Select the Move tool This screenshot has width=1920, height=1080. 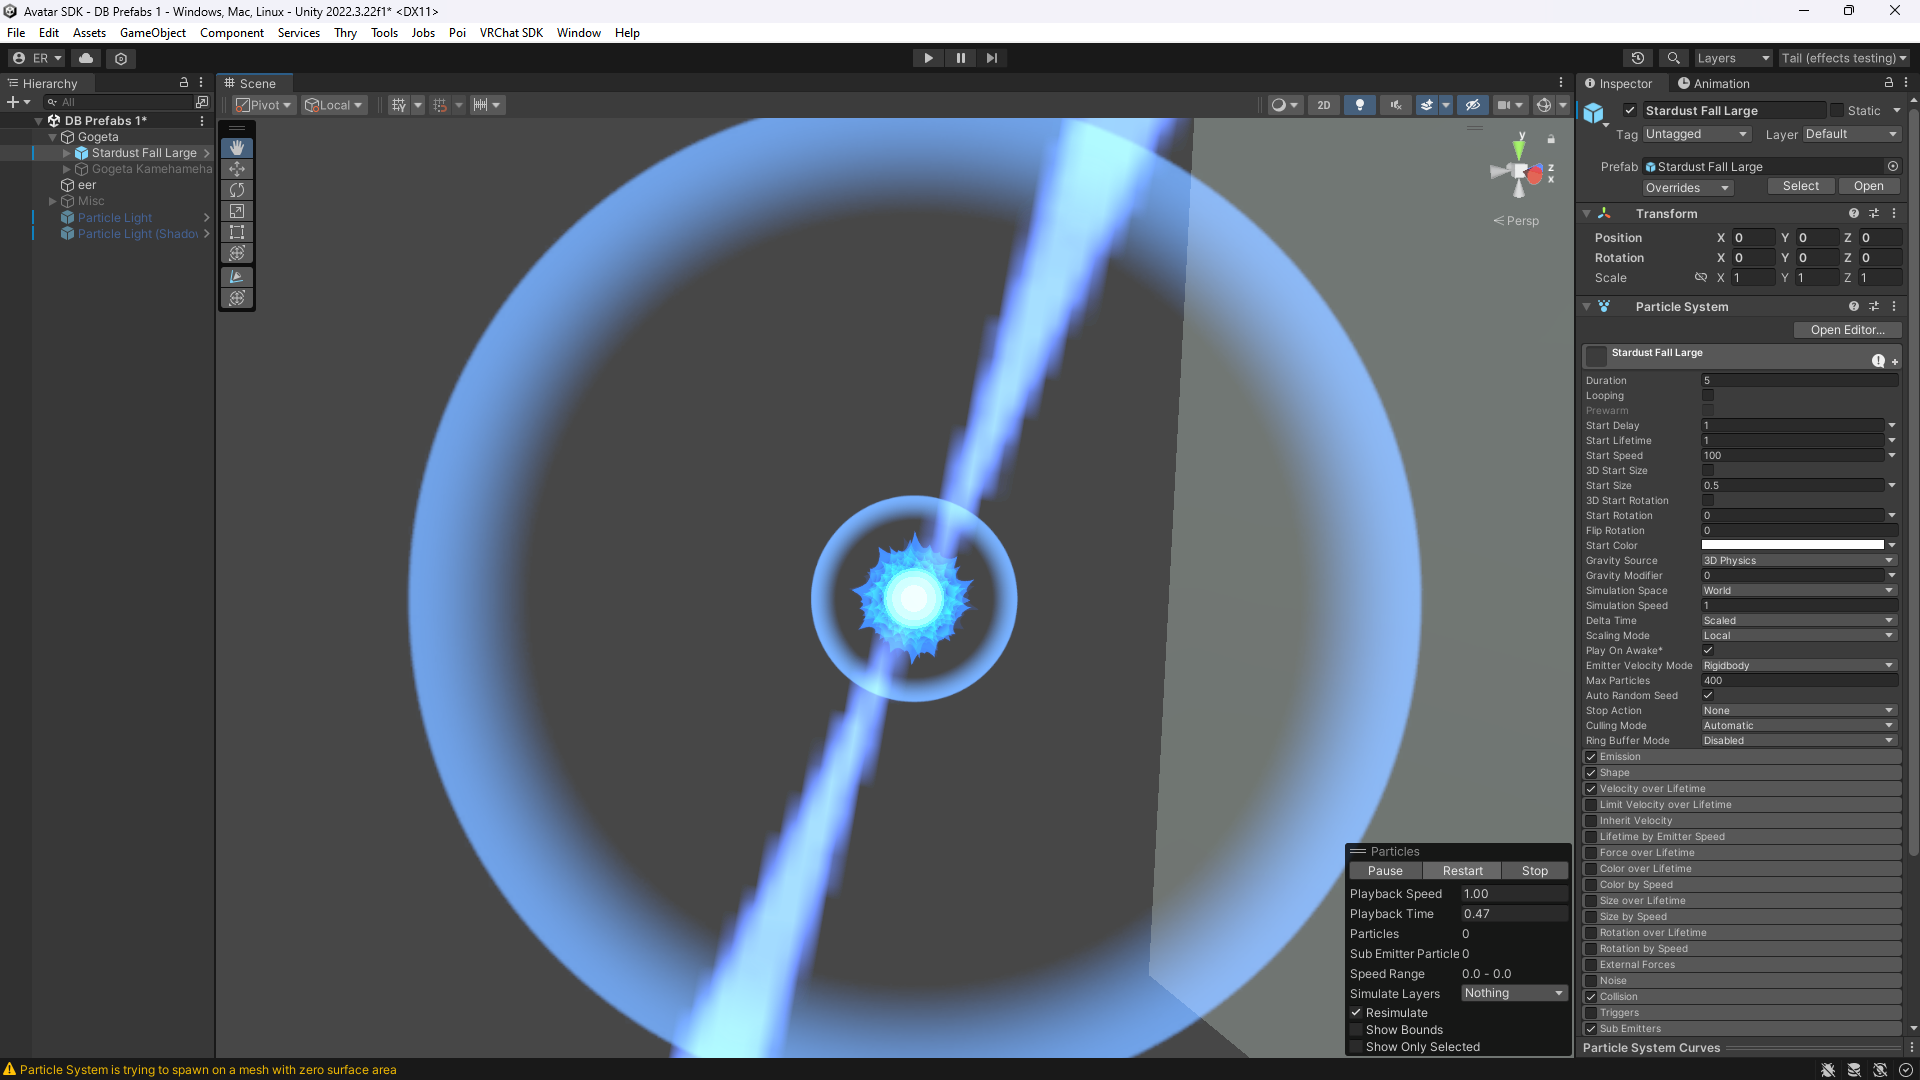(x=237, y=169)
